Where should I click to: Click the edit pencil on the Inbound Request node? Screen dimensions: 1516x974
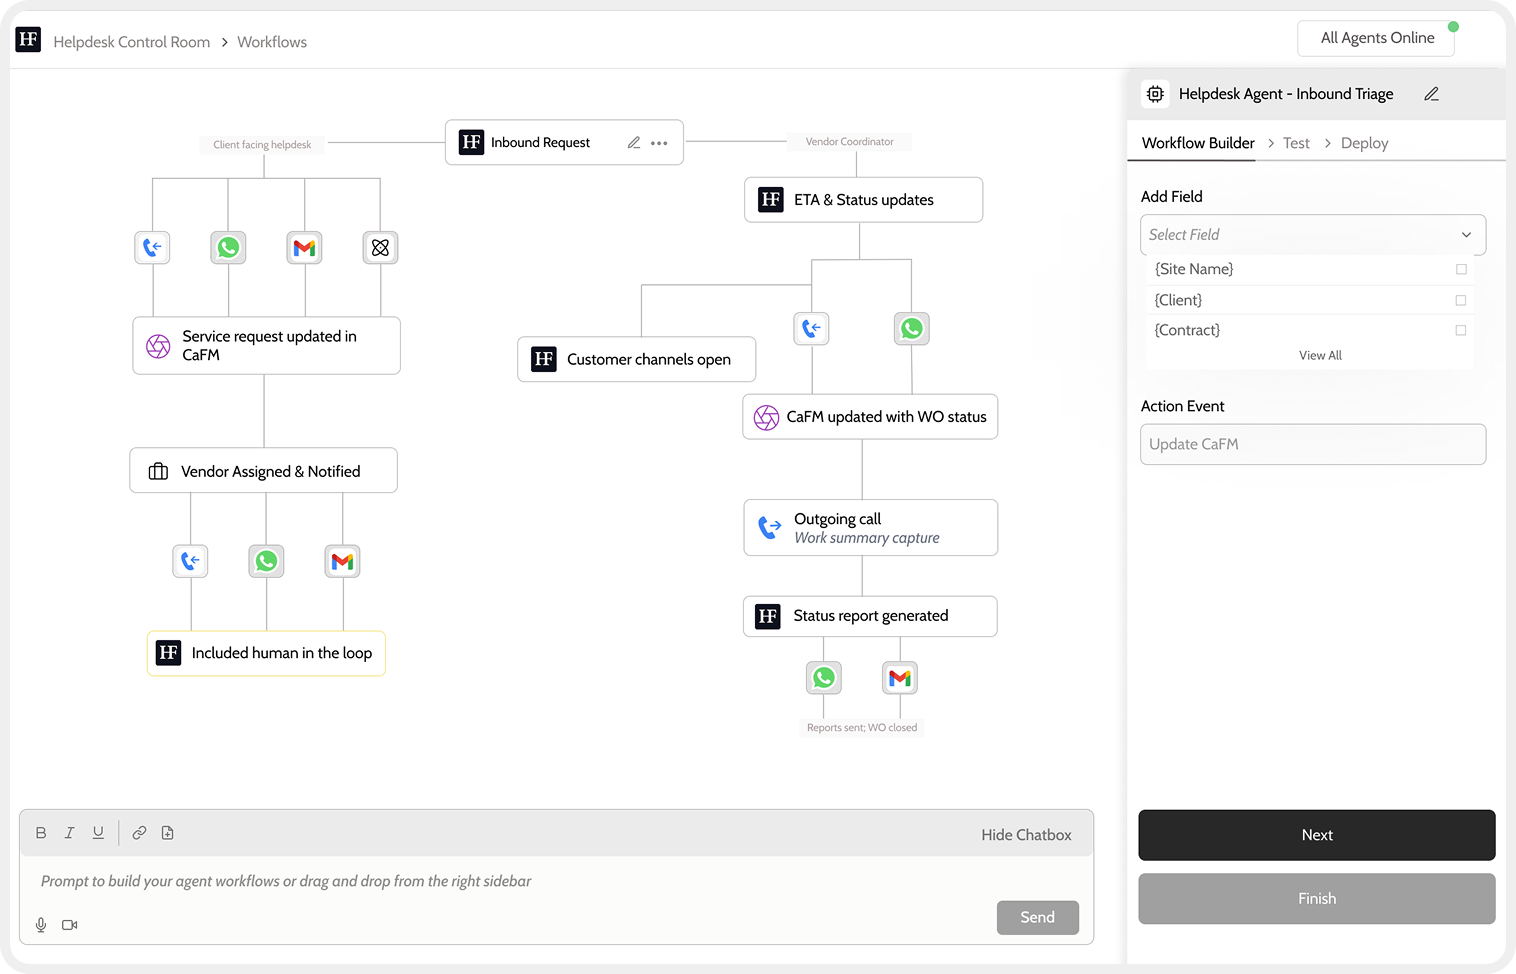pyautogui.click(x=633, y=142)
